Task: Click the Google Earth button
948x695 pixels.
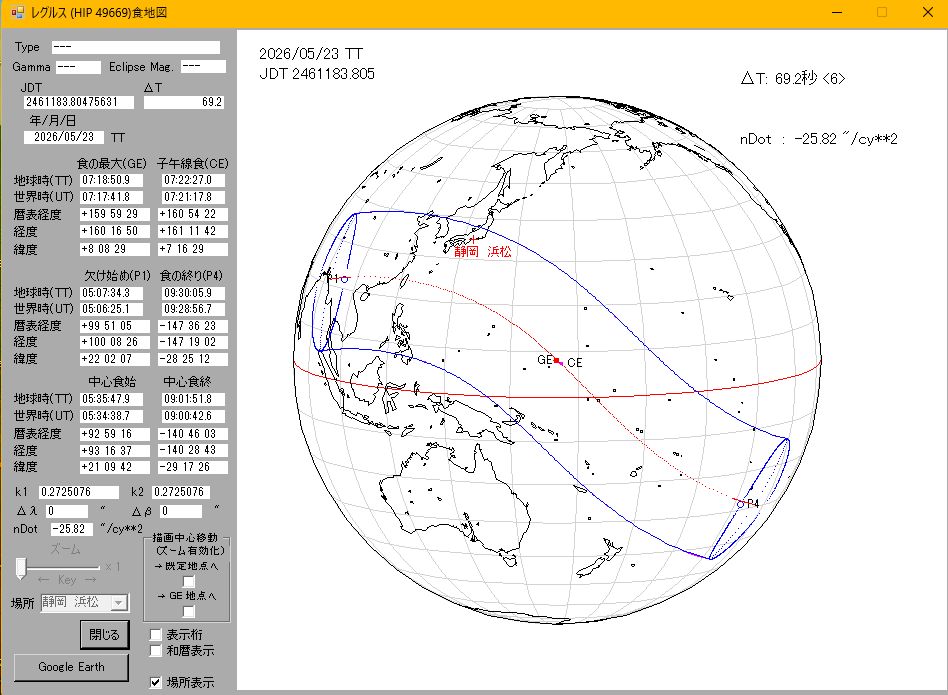Action: click(x=71, y=667)
